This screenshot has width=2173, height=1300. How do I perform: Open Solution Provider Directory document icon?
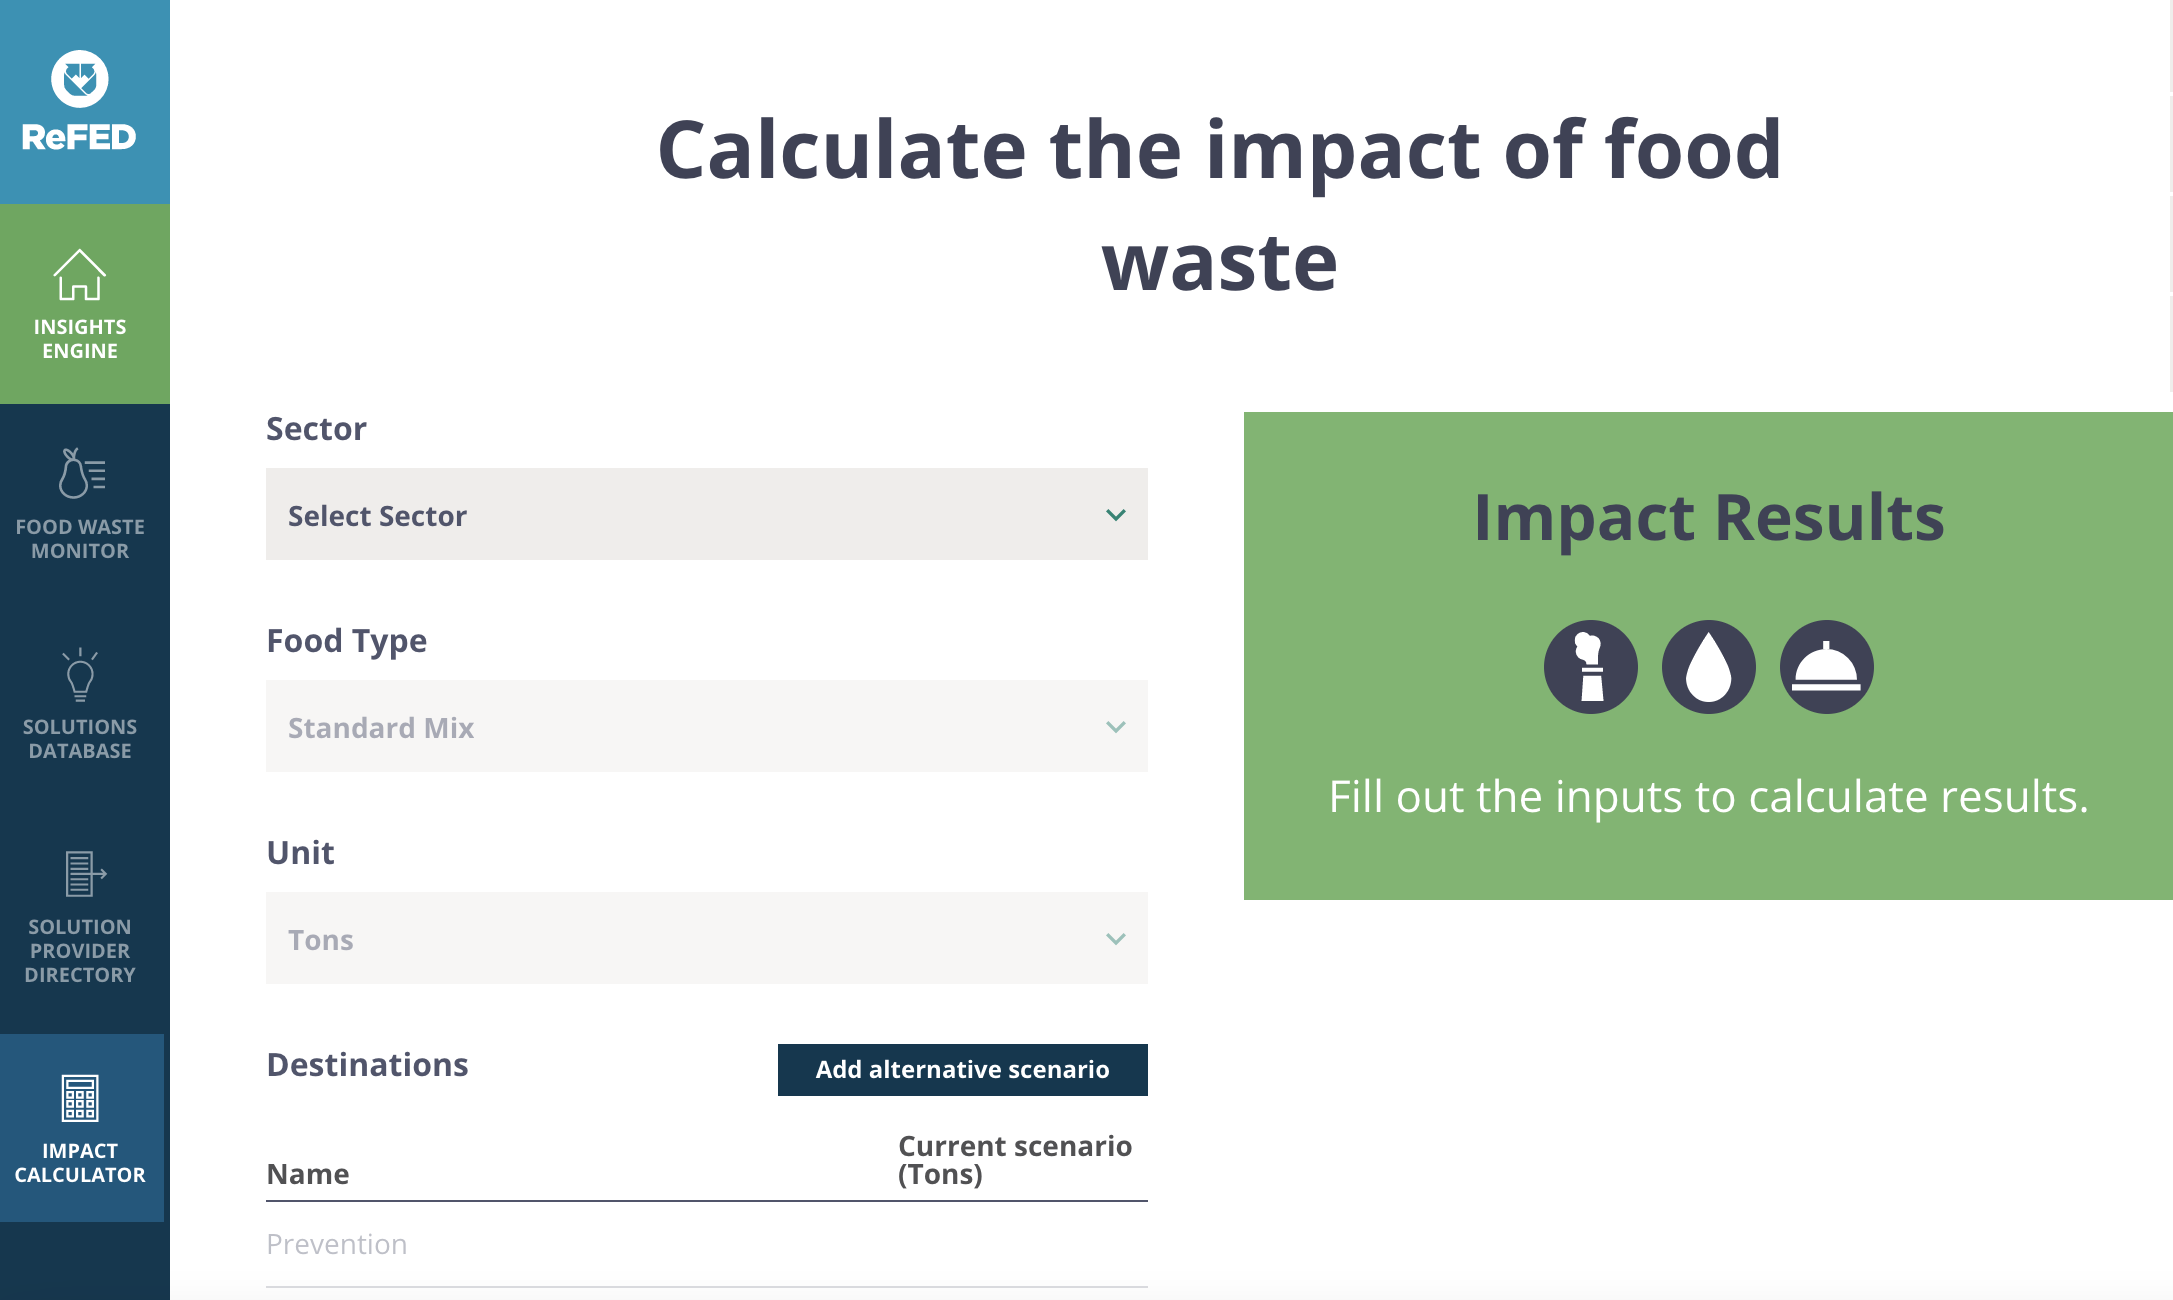(x=85, y=874)
